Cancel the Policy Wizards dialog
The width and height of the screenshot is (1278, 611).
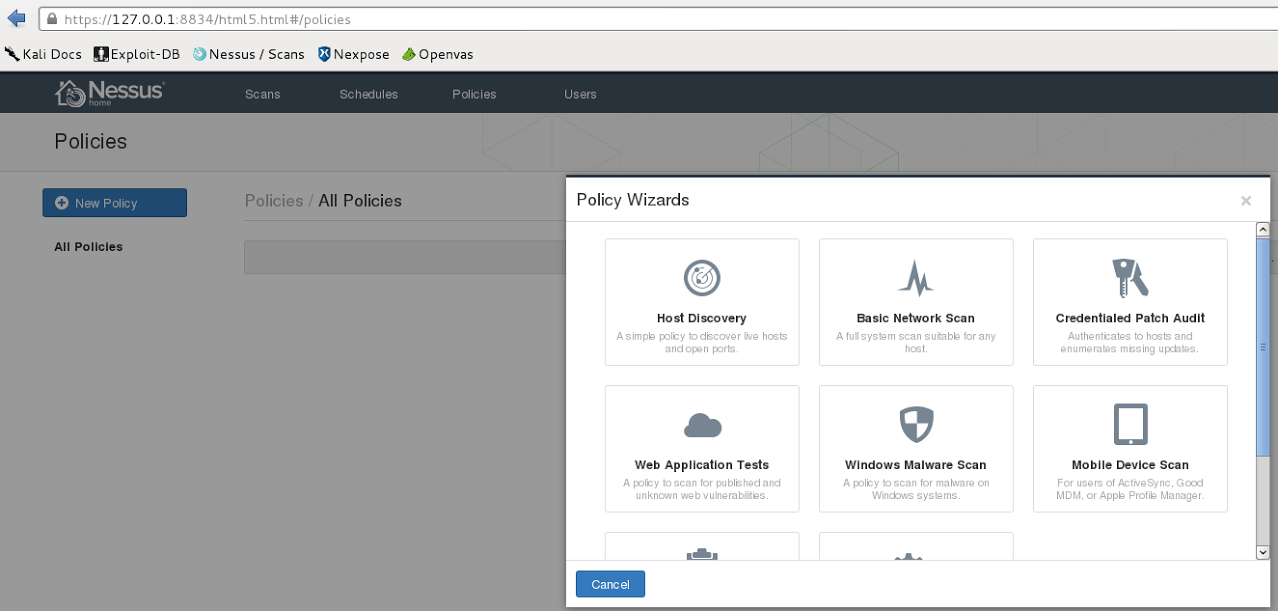tap(610, 584)
